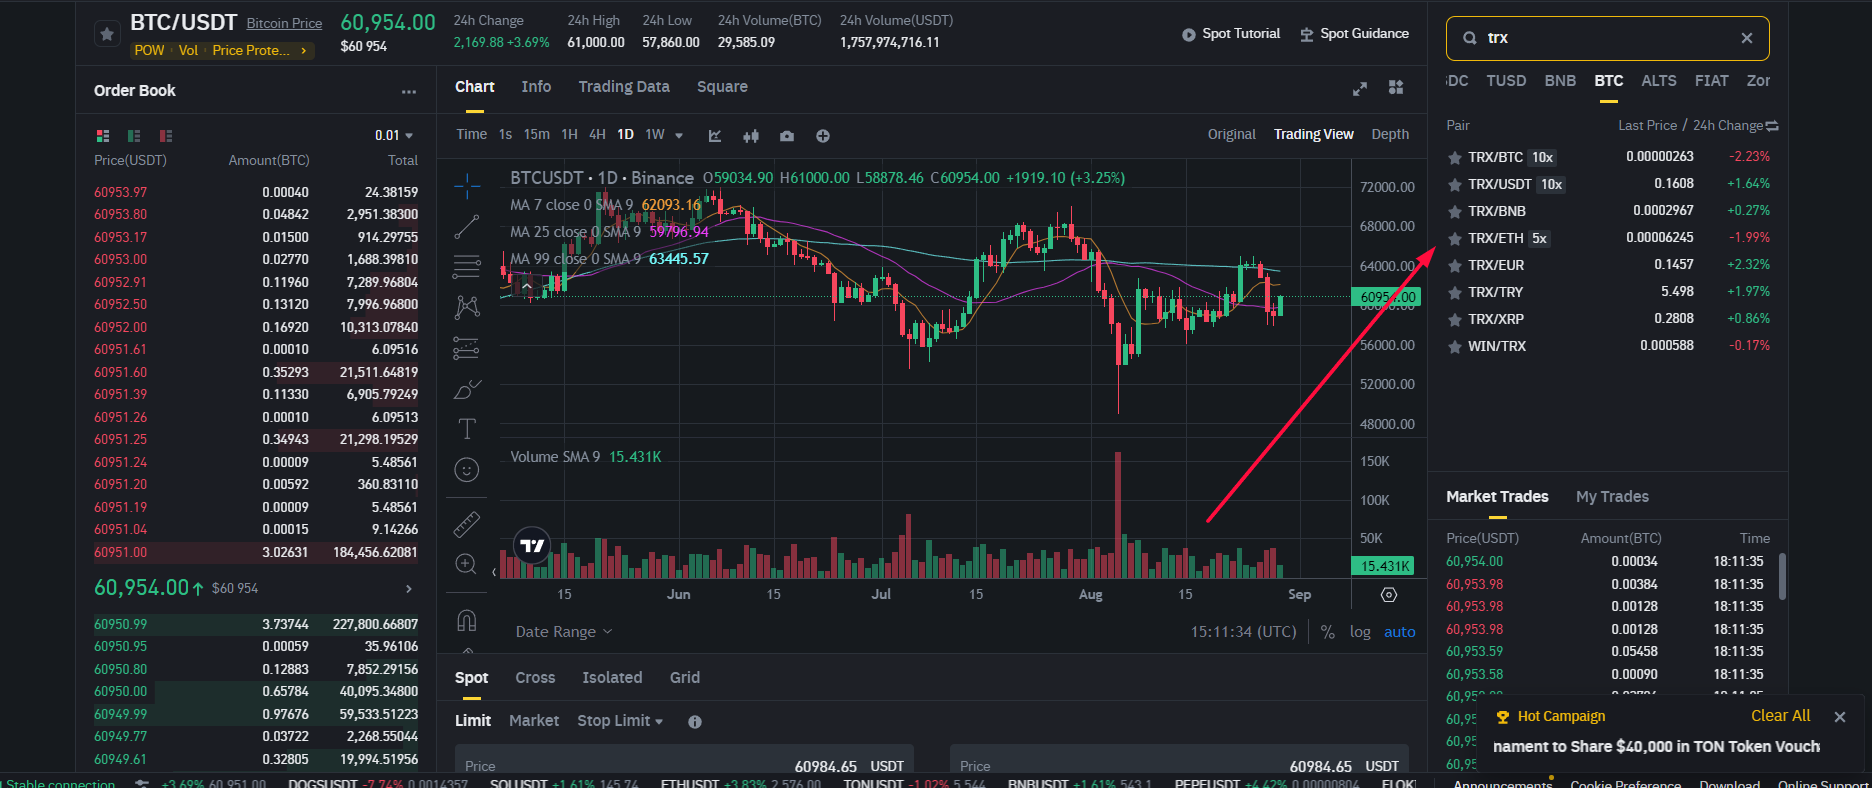Favorite the BTC/USDT pair with the star
1872x788 pixels.
[107, 34]
